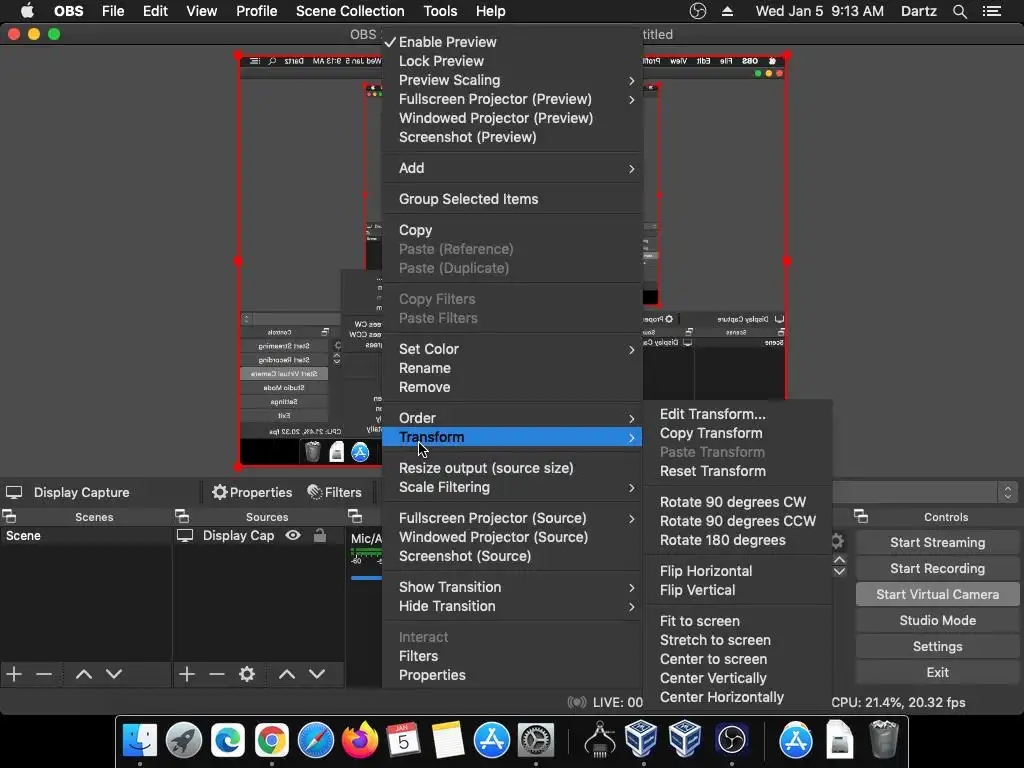This screenshot has height=768, width=1024.
Task: Open source properties gear in Sources panel
Action: 247,674
